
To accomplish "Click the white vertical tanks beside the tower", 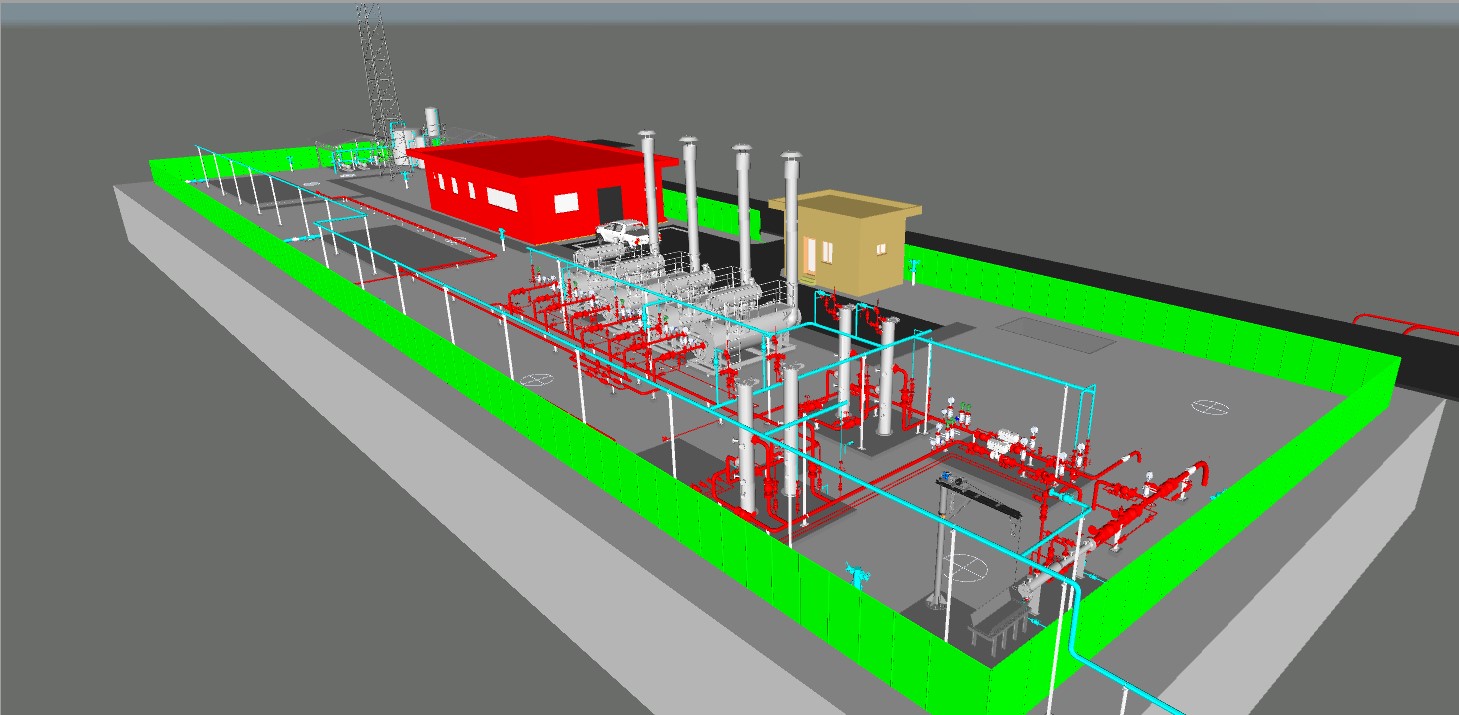I will pyautogui.click(x=432, y=123).
